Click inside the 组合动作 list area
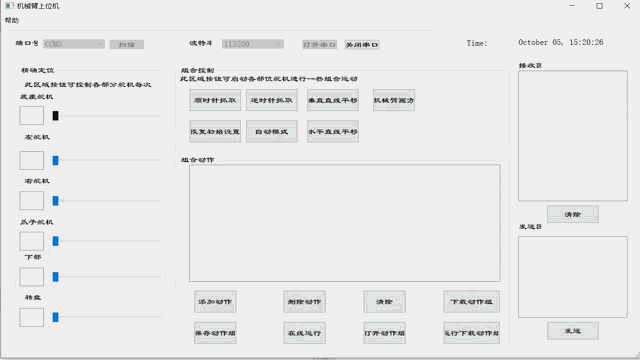This screenshot has height=360, width=640. (x=344, y=223)
